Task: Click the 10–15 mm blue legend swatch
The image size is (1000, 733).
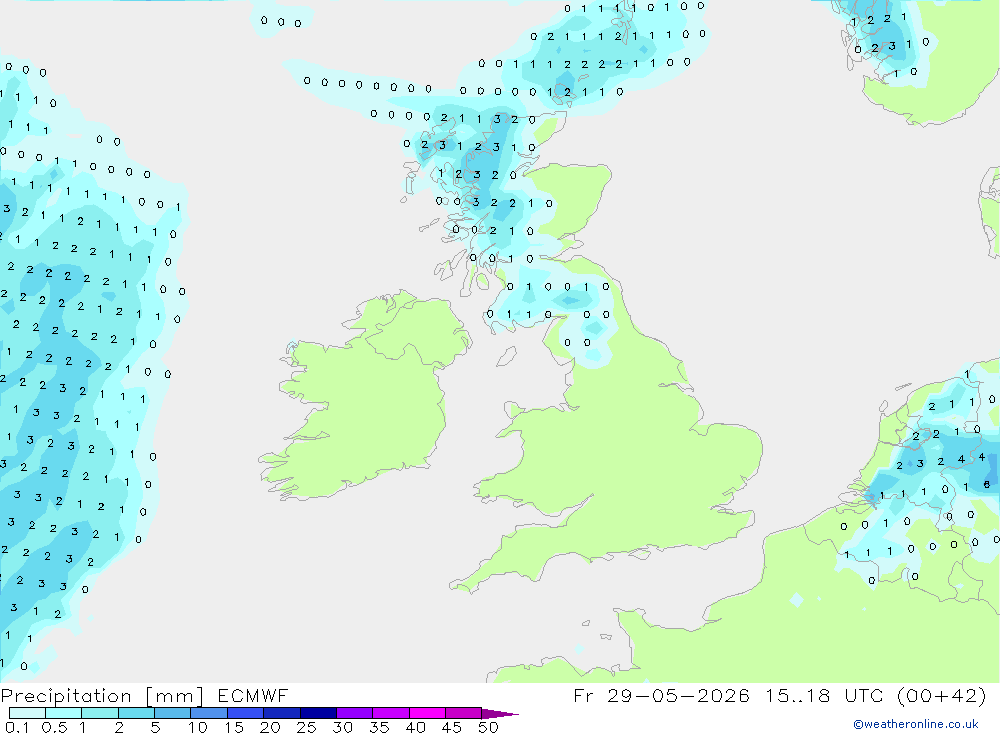Action: [209, 713]
